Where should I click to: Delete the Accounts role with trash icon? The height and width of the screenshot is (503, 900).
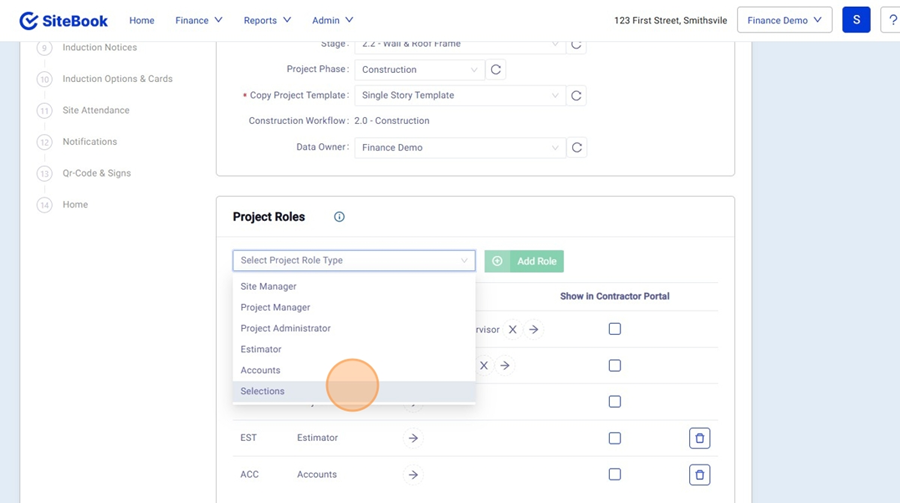tap(700, 475)
